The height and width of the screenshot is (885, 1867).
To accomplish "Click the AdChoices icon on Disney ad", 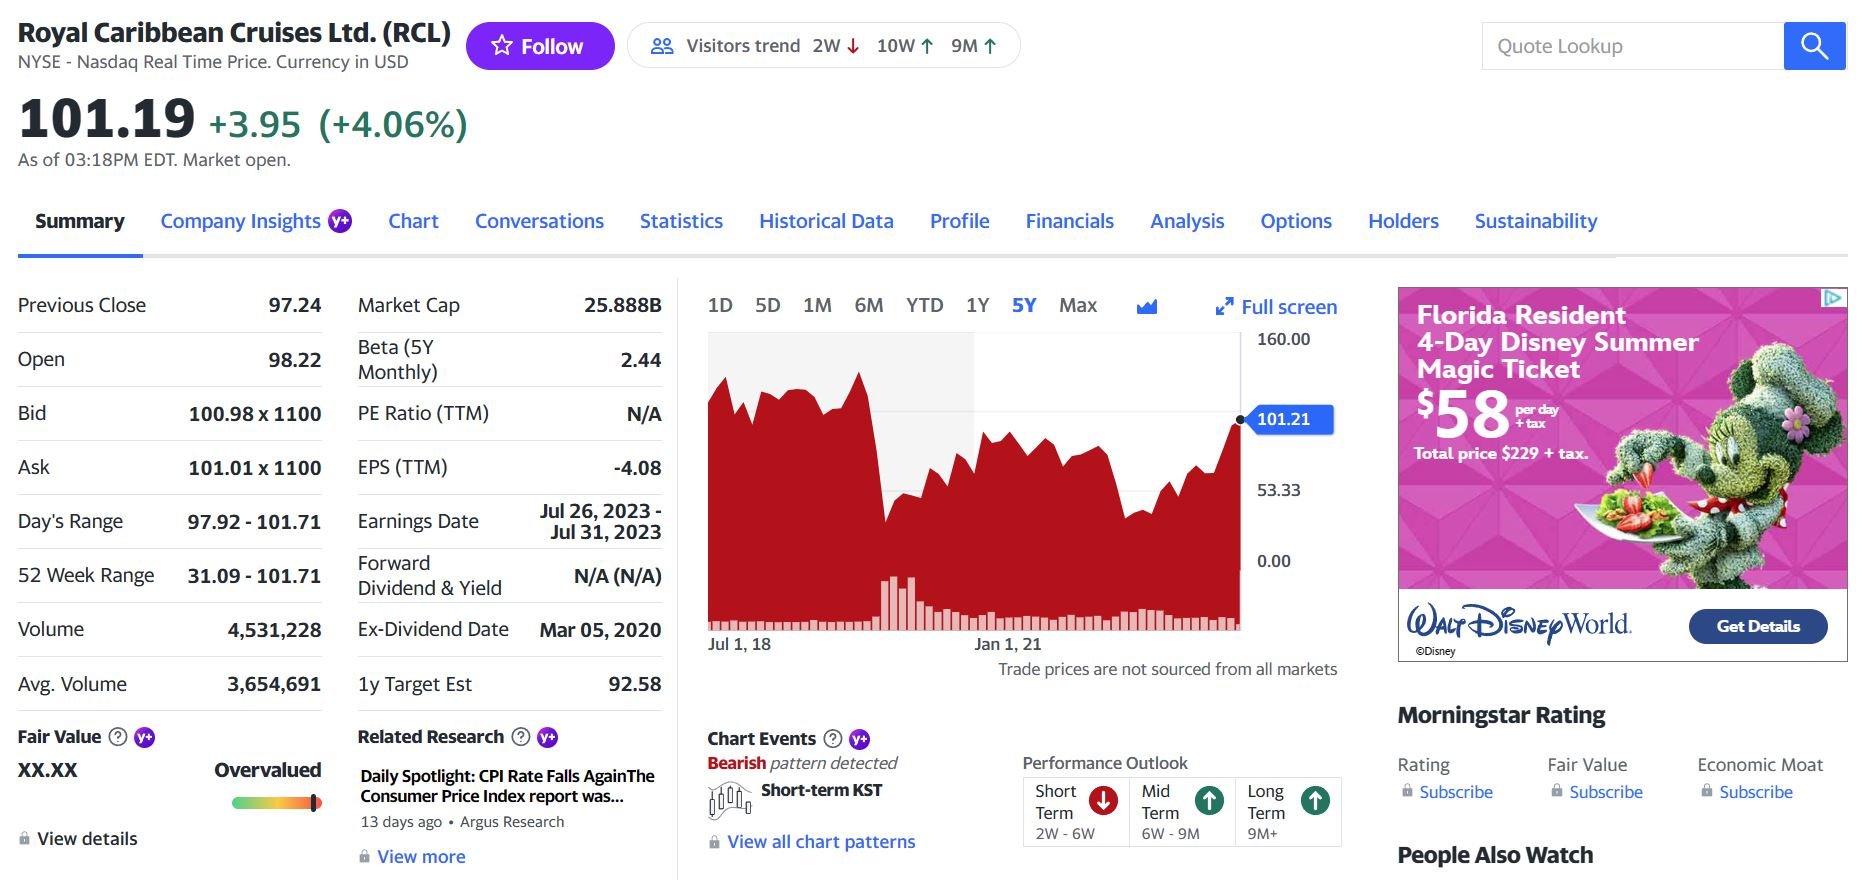I will pyautogui.click(x=1833, y=297).
